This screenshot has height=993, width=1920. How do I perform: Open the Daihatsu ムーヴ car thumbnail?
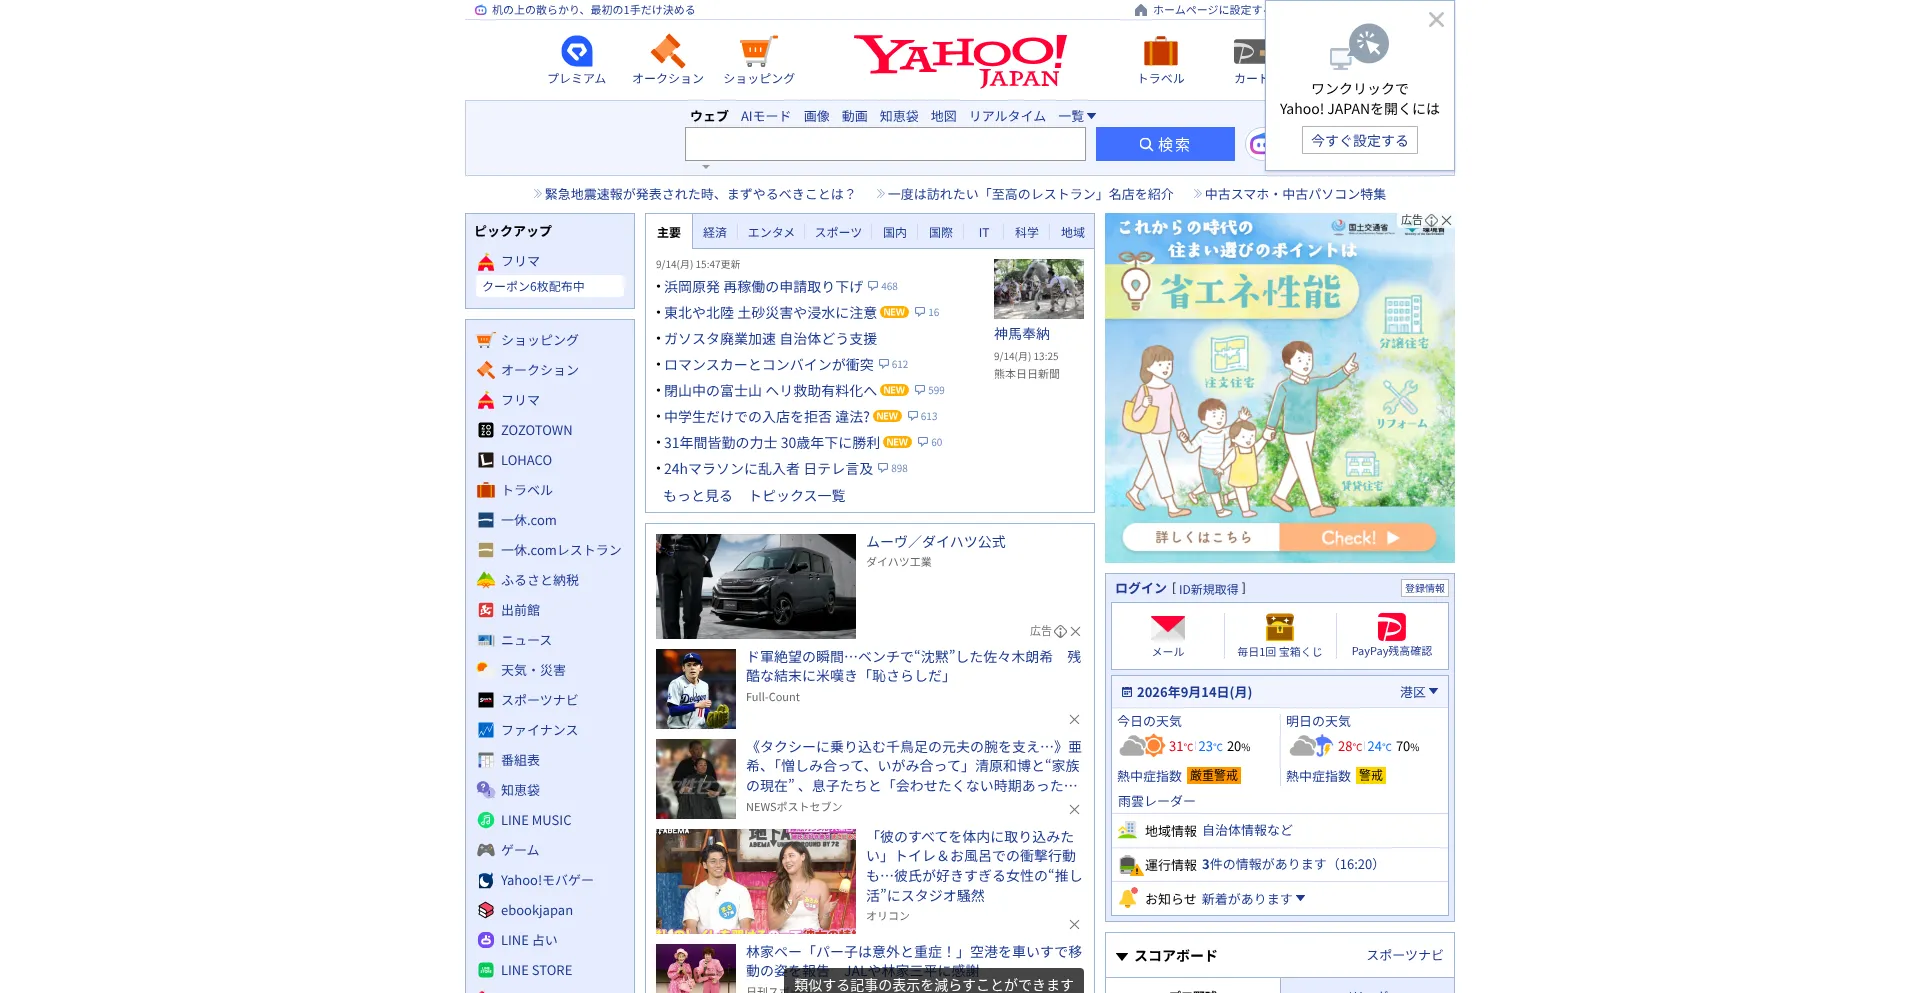click(x=756, y=586)
